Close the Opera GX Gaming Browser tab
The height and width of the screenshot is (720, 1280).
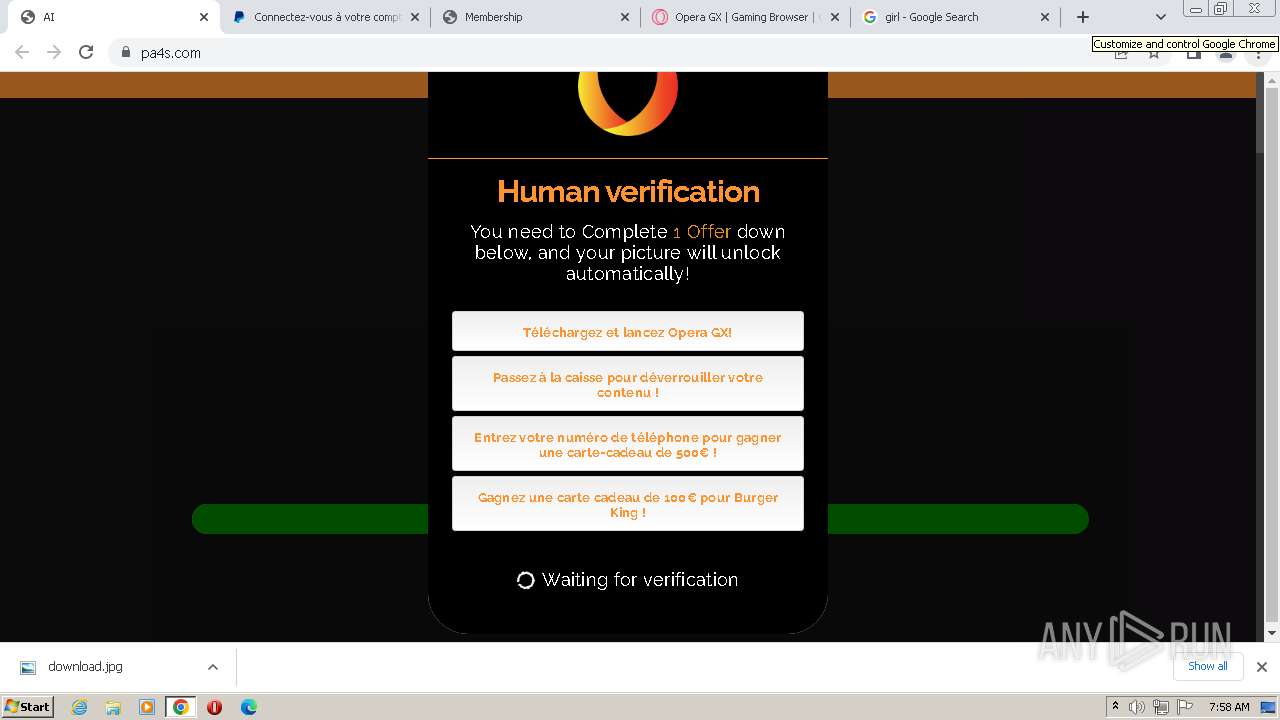[x=835, y=17]
